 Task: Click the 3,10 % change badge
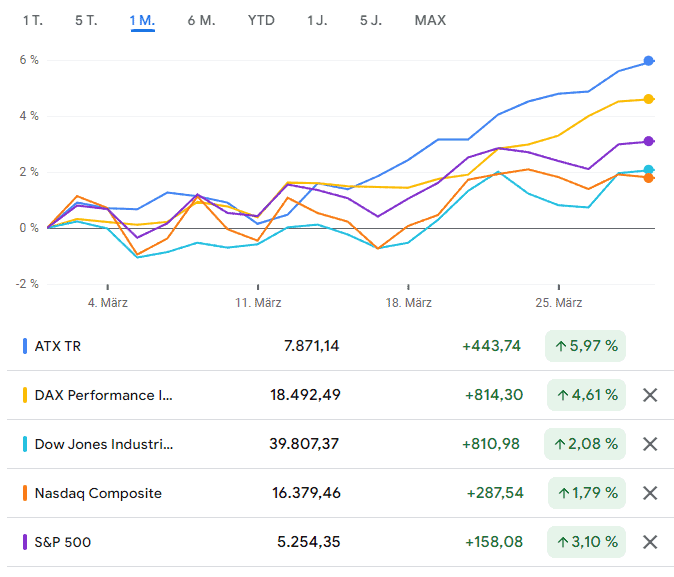click(x=586, y=542)
